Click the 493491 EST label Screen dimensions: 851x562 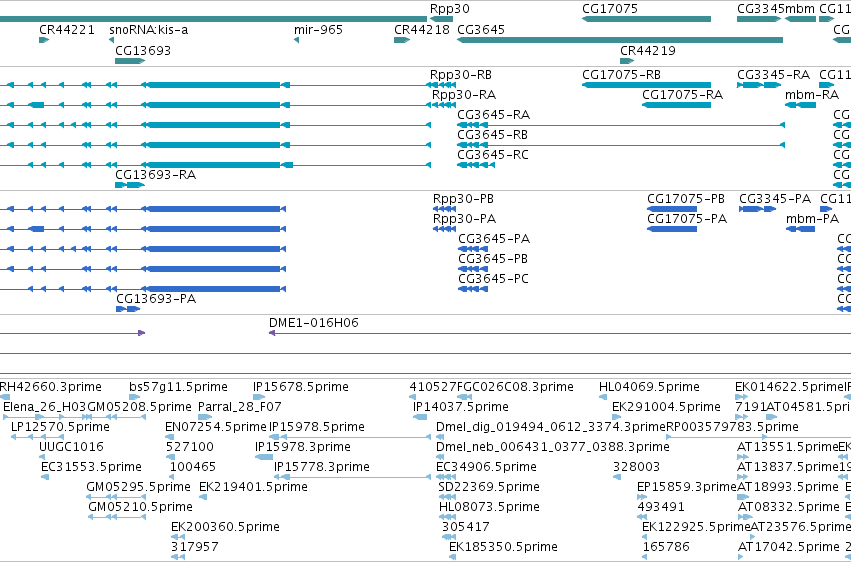661,508
